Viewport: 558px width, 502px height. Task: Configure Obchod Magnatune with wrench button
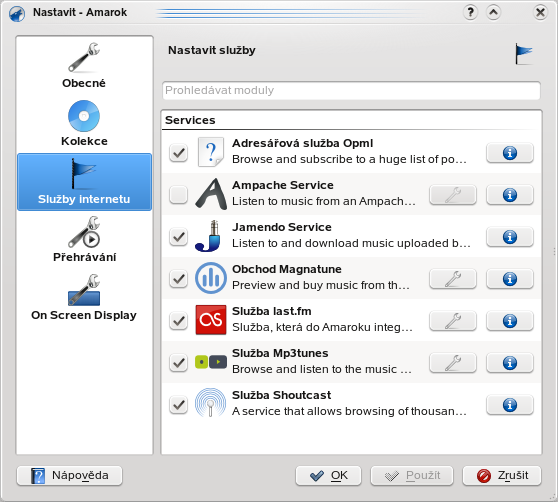[453, 279]
